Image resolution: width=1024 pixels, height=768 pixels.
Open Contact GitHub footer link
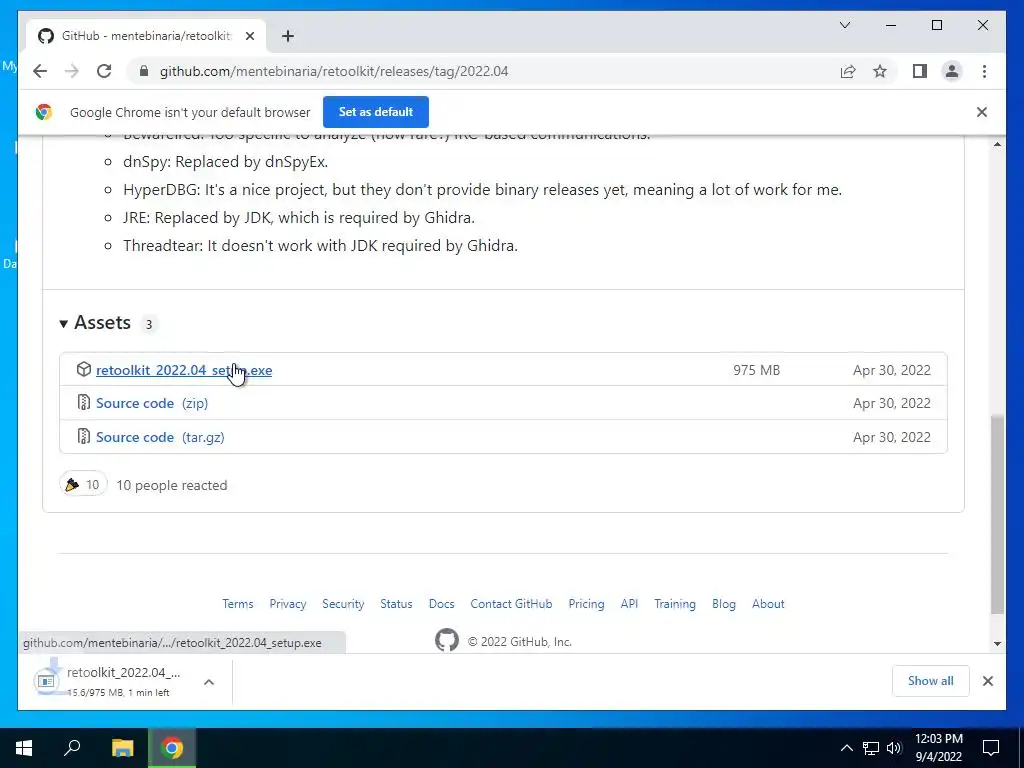click(511, 604)
